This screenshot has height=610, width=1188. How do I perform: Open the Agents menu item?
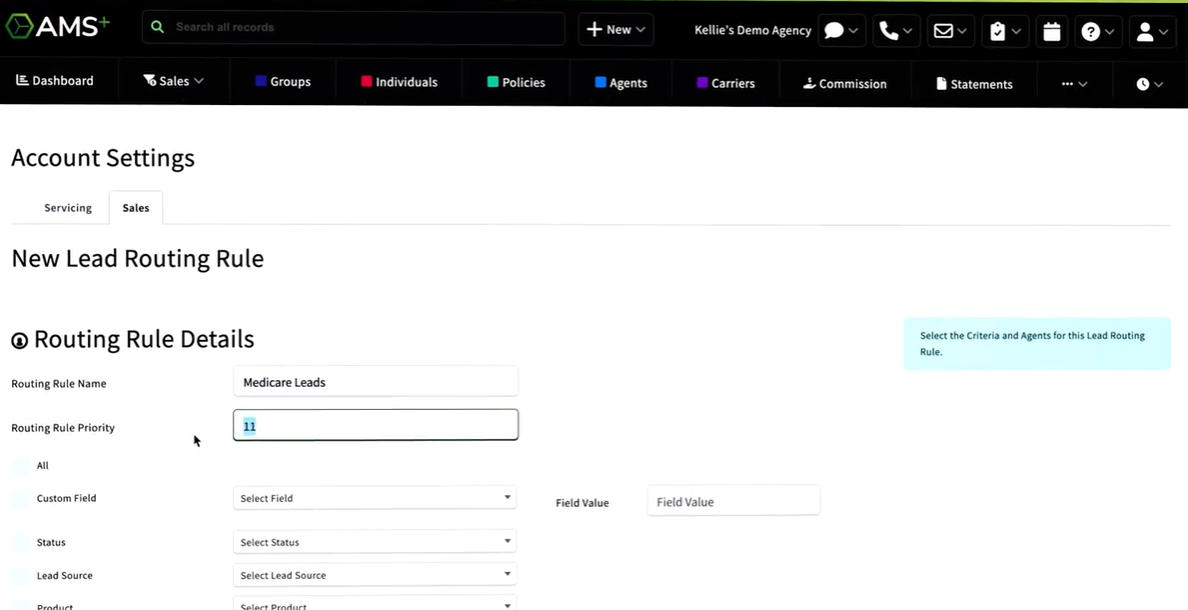(621, 83)
